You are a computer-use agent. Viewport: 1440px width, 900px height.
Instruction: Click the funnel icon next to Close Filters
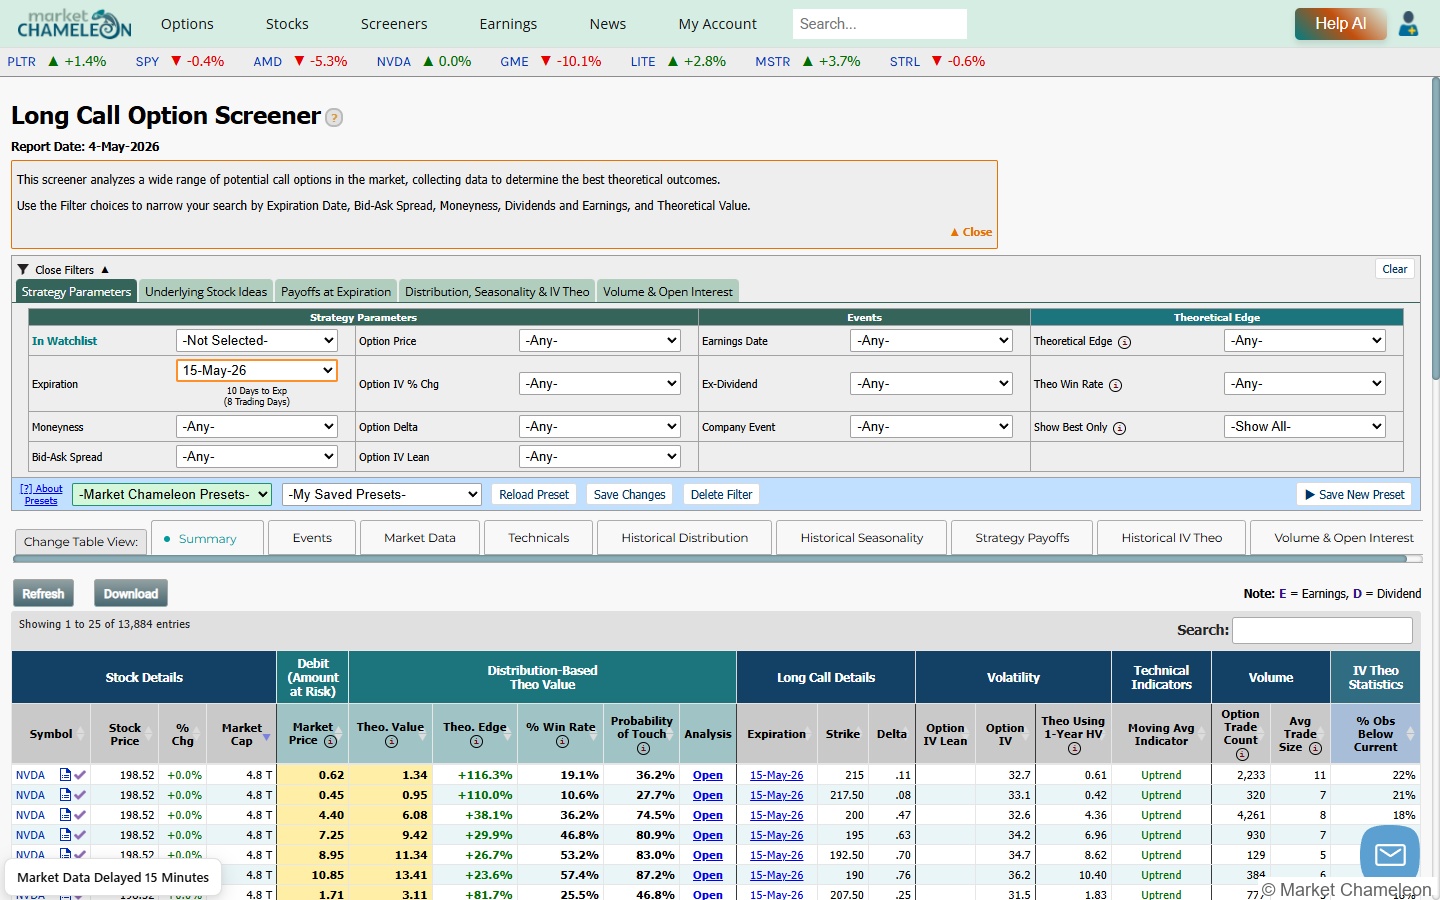(x=23, y=270)
